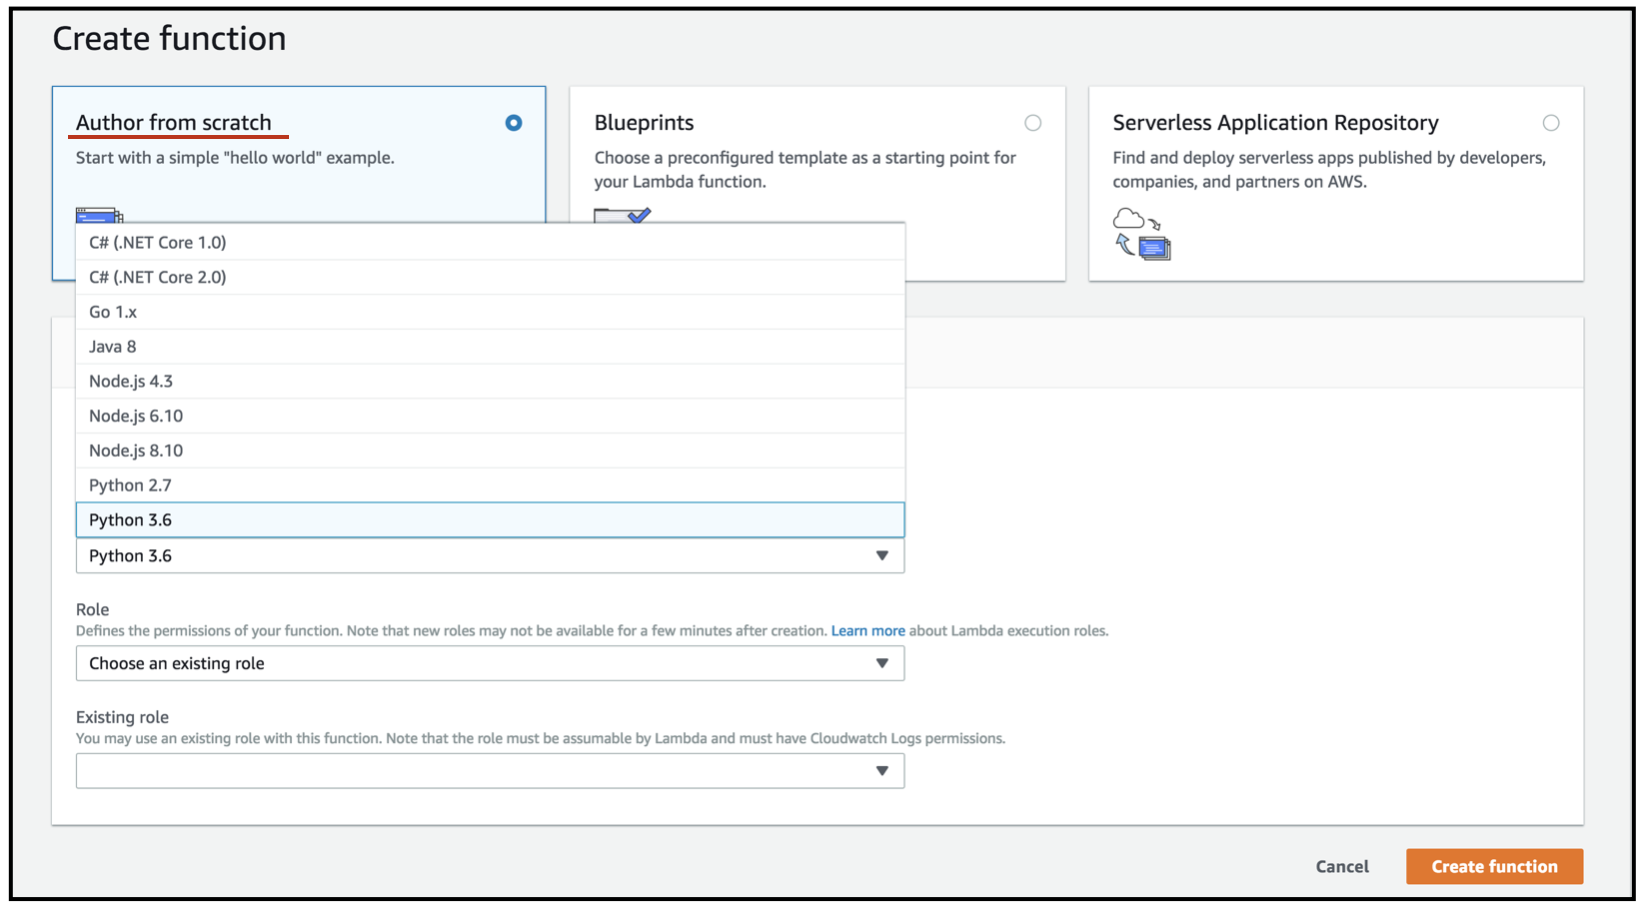Click the Blueprints folder checkmark icon

tap(622, 215)
